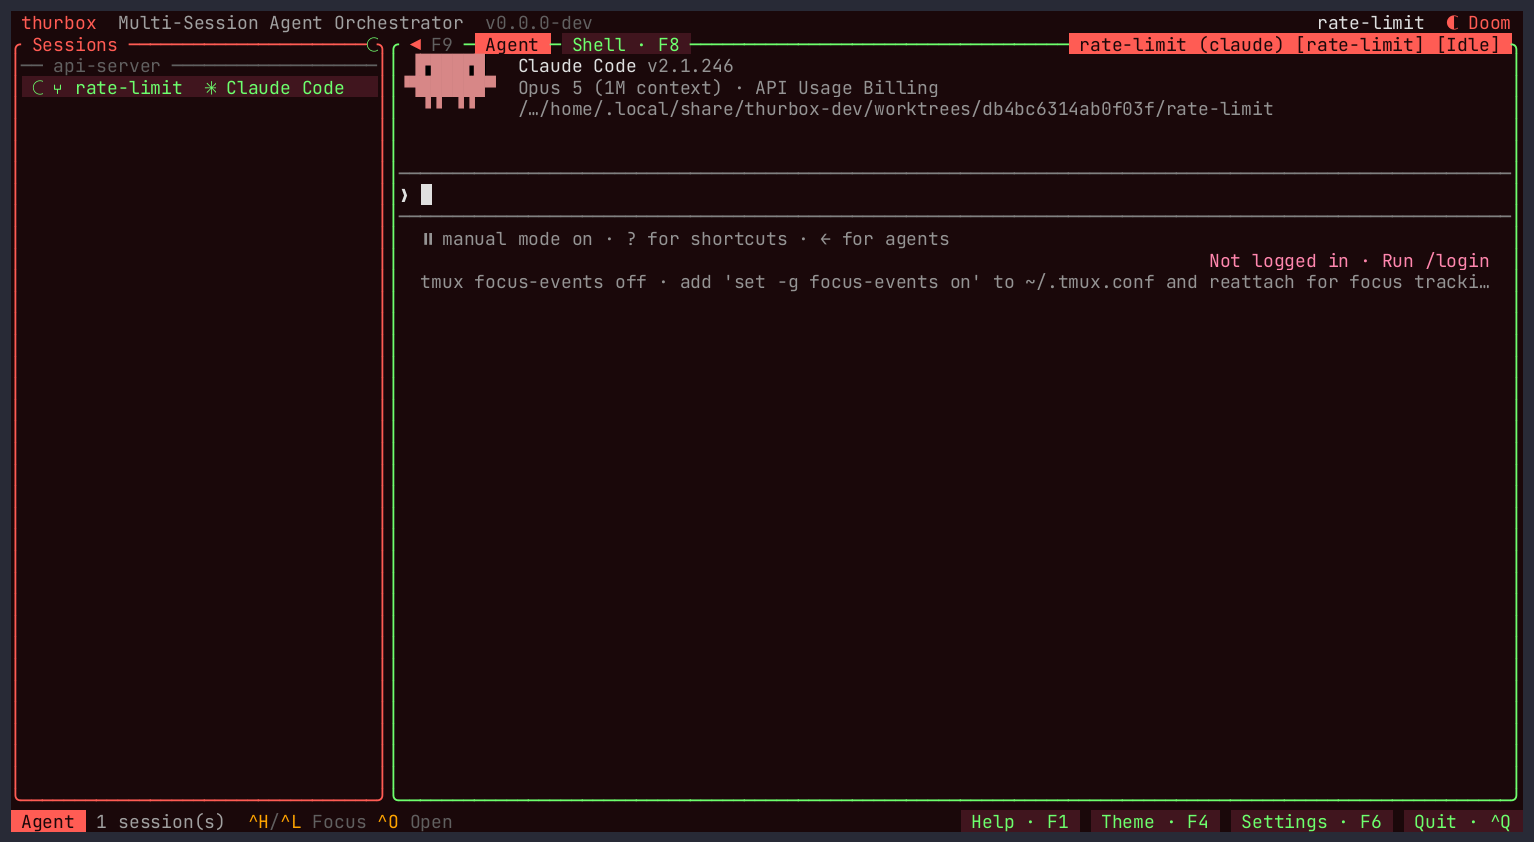Viewport: 1534px width, 842px height.
Task: Click the pause icon beside manual mode on
Action: 428,239
